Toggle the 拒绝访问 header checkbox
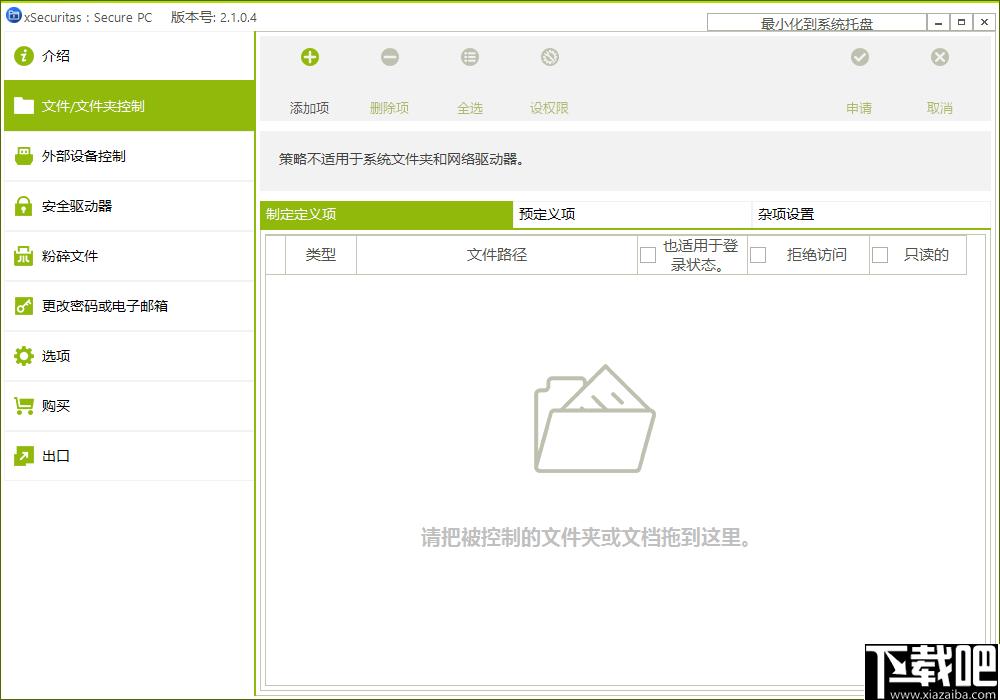The height and width of the screenshot is (700, 1000). pyautogui.click(x=758, y=255)
